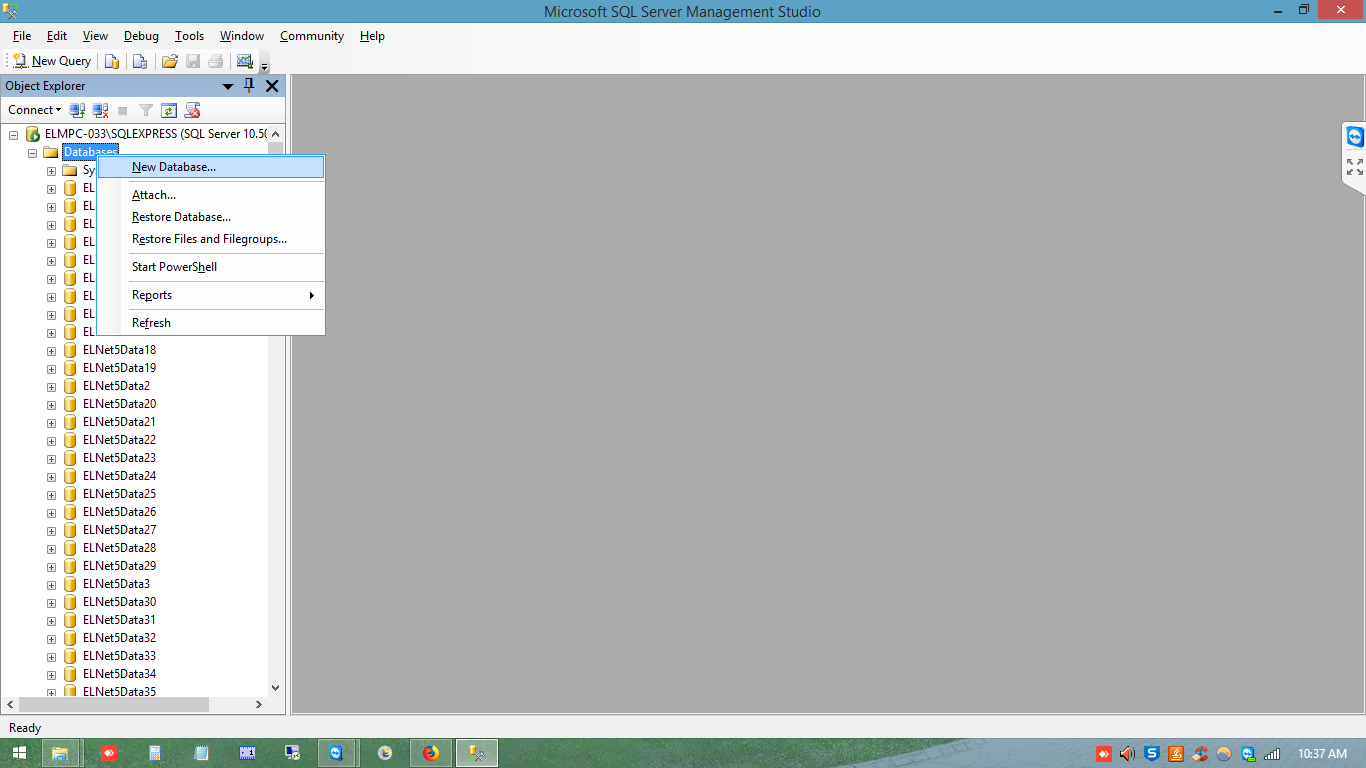Open the Window menu

pyautogui.click(x=242, y=36)
